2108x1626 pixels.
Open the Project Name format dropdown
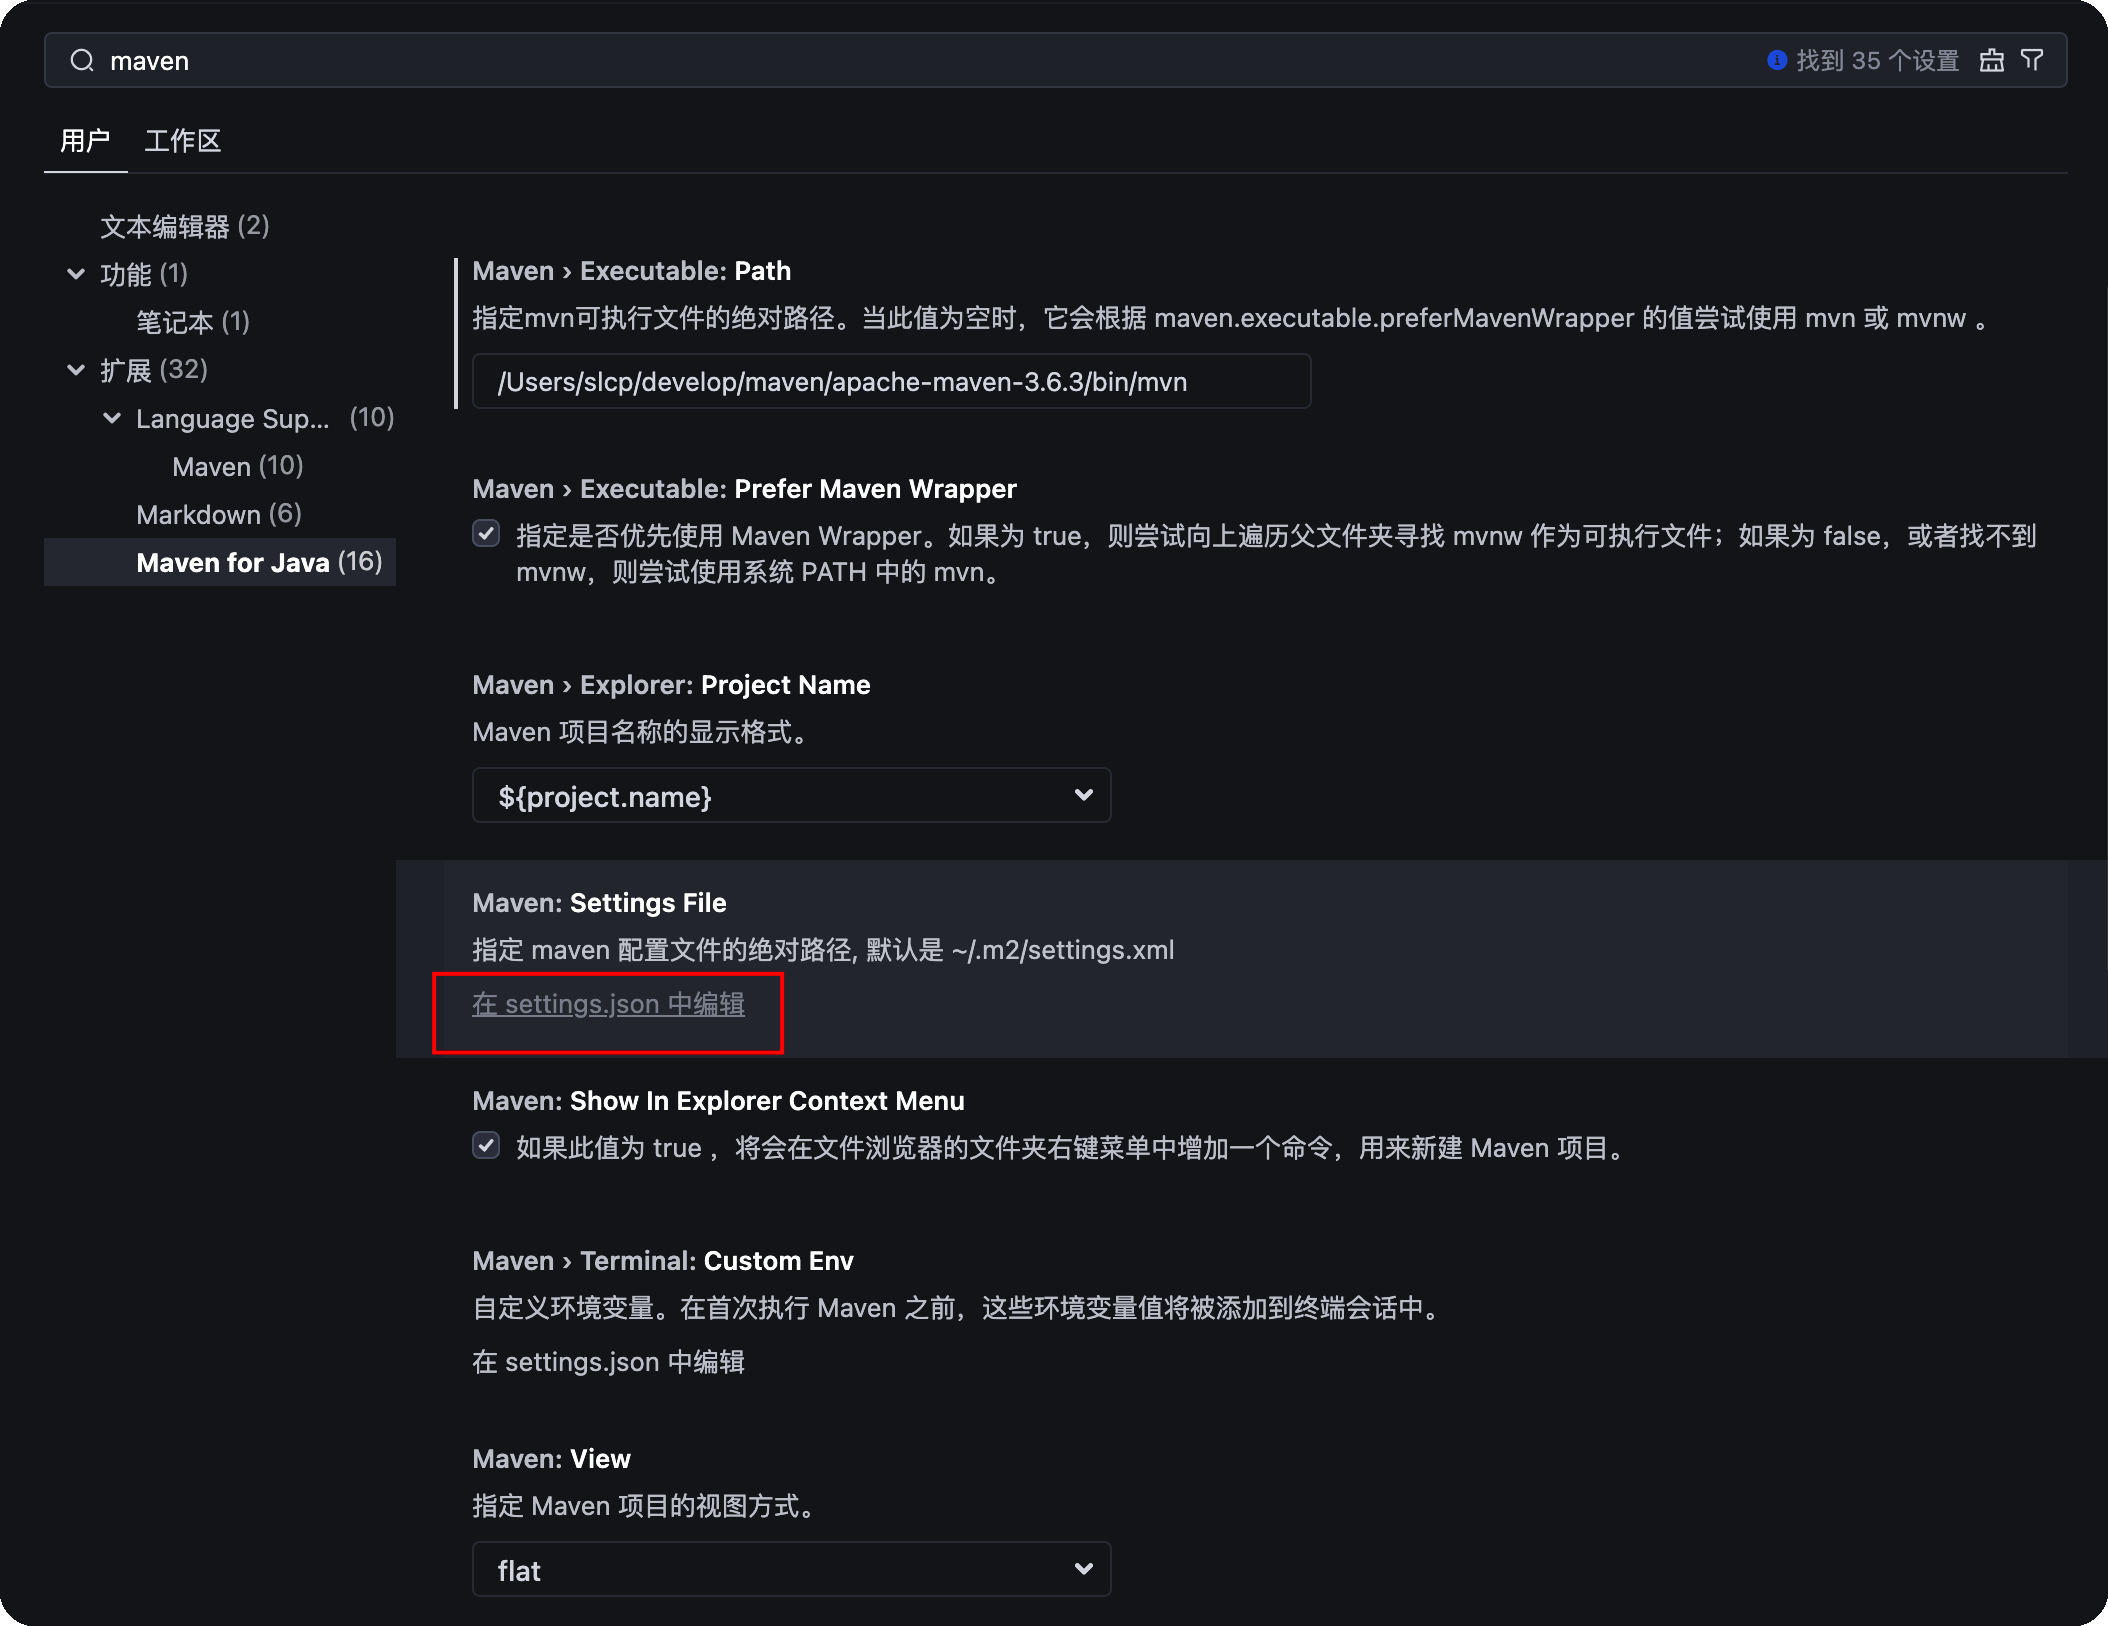pyautogui.click(x=791, y=796)
